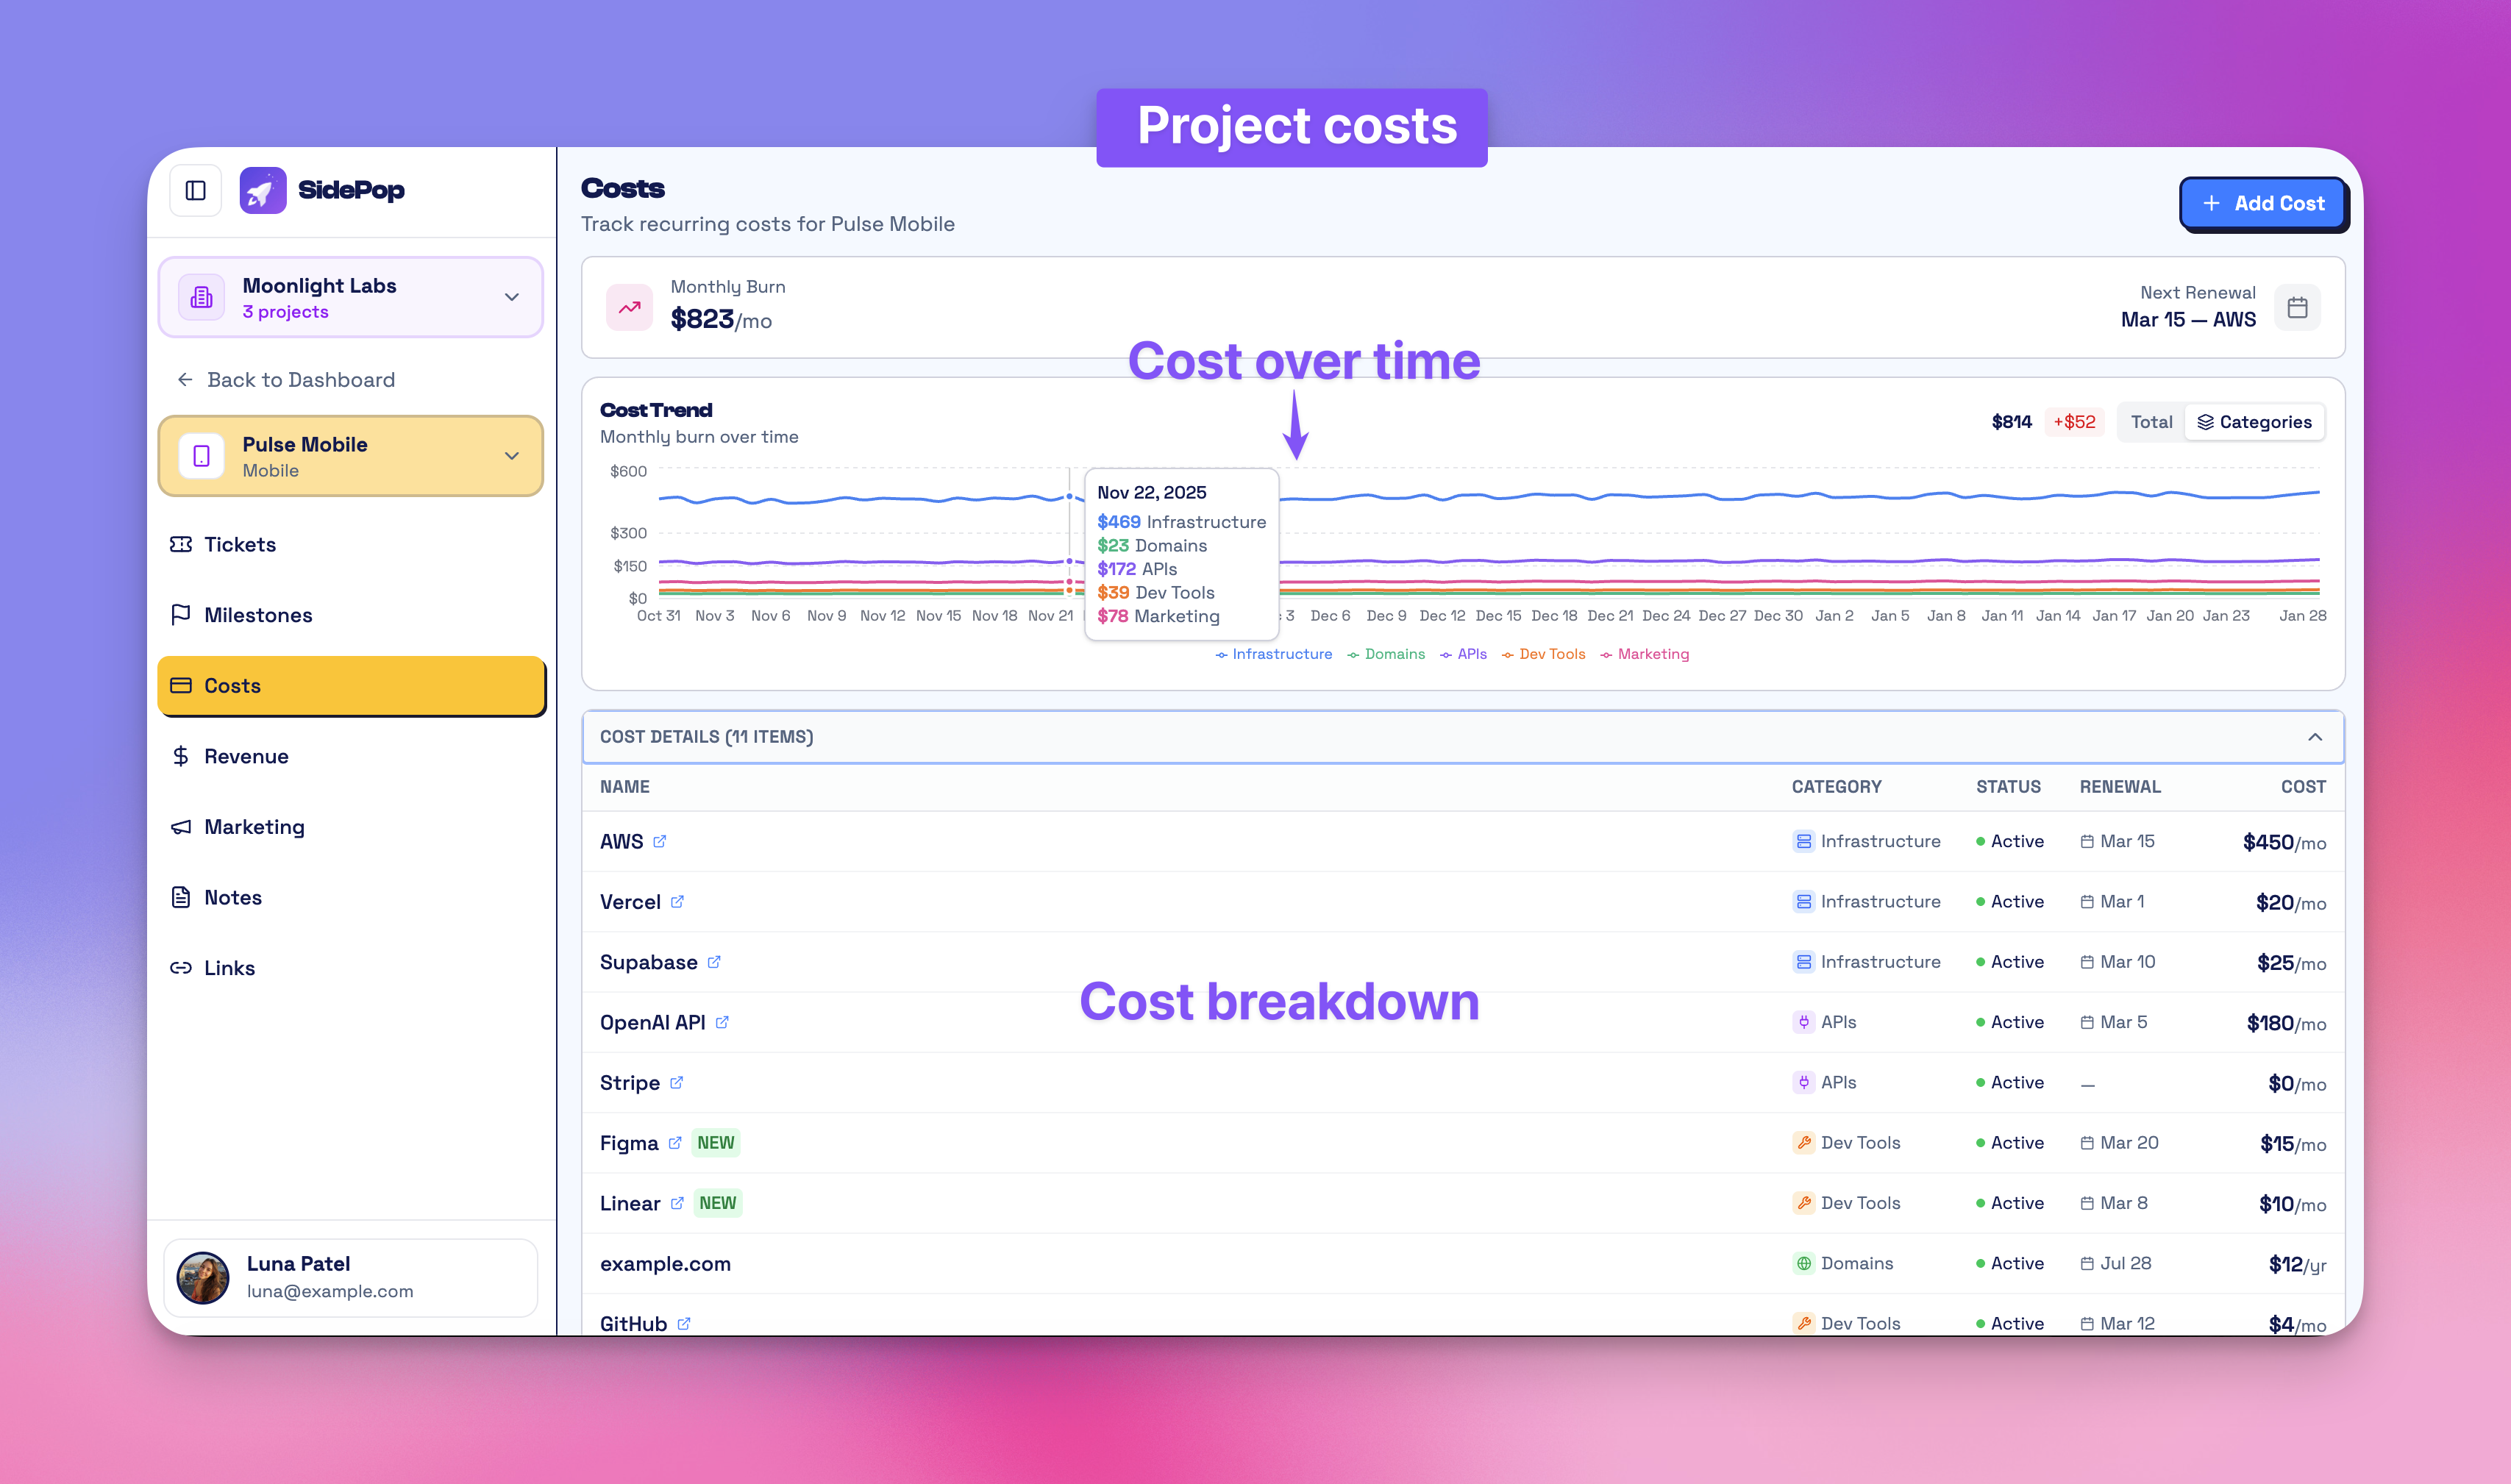The width and height of the screenshot is (2511, 1484).
Task: Click the Next Renewal calendar icon
Action: tap(2297, 307)
